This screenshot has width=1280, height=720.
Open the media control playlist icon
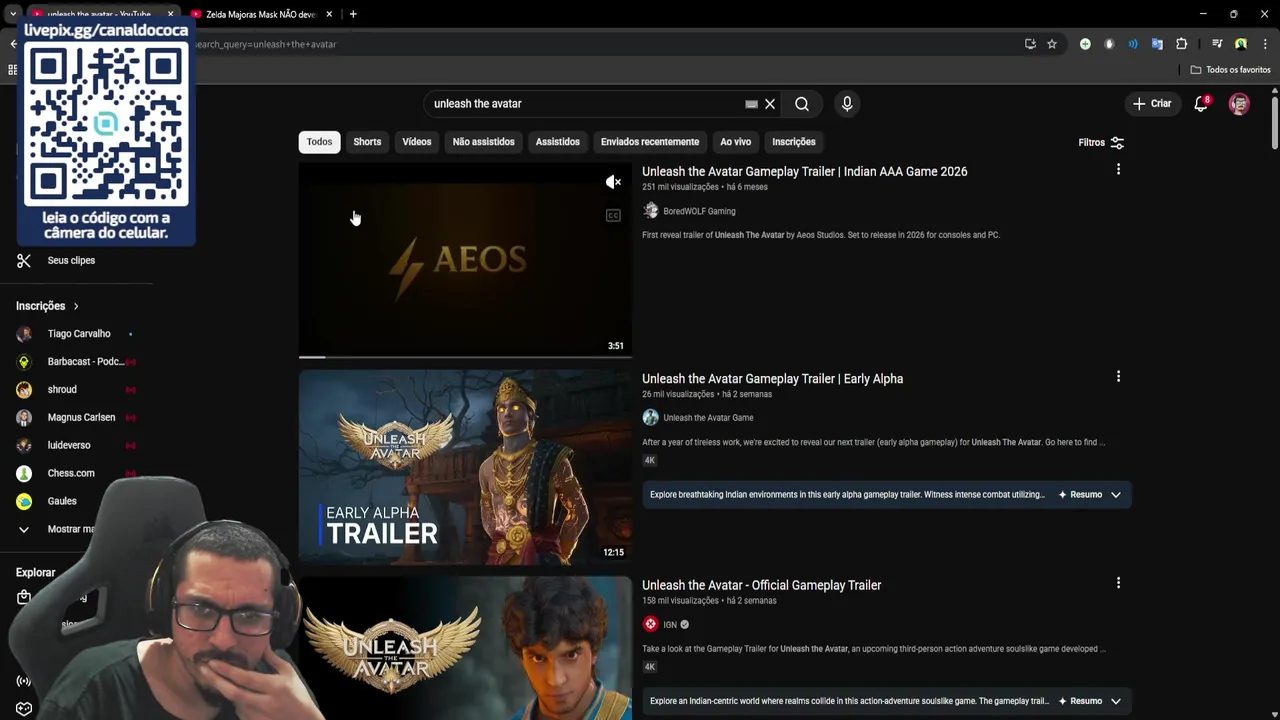[1217, 44]
